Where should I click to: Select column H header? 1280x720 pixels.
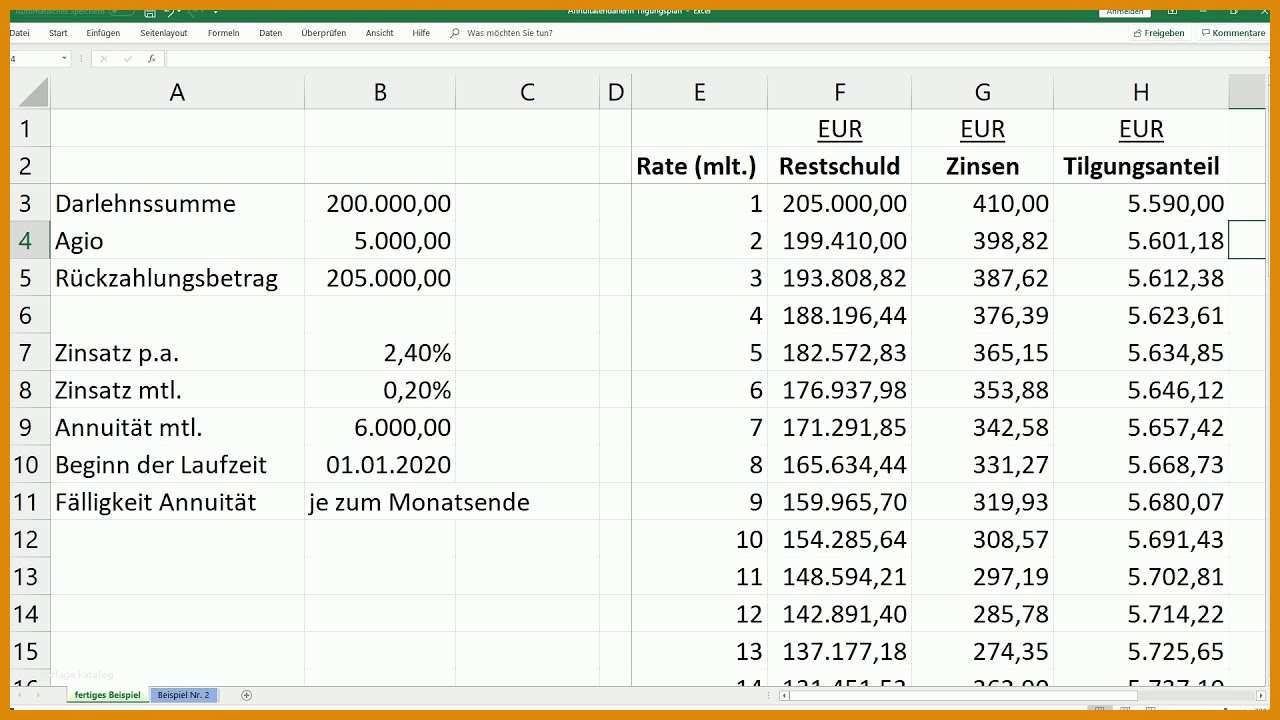pos(1141,92)
